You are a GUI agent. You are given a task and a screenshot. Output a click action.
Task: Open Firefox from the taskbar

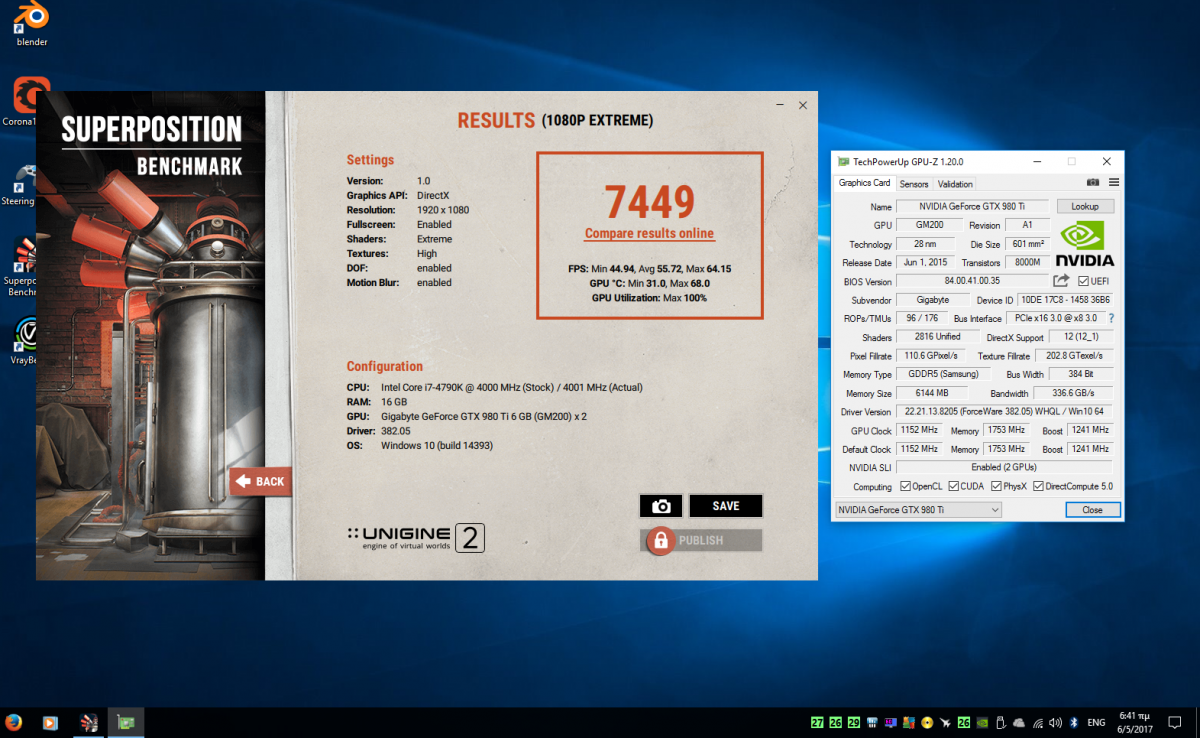tap(13, 722)
